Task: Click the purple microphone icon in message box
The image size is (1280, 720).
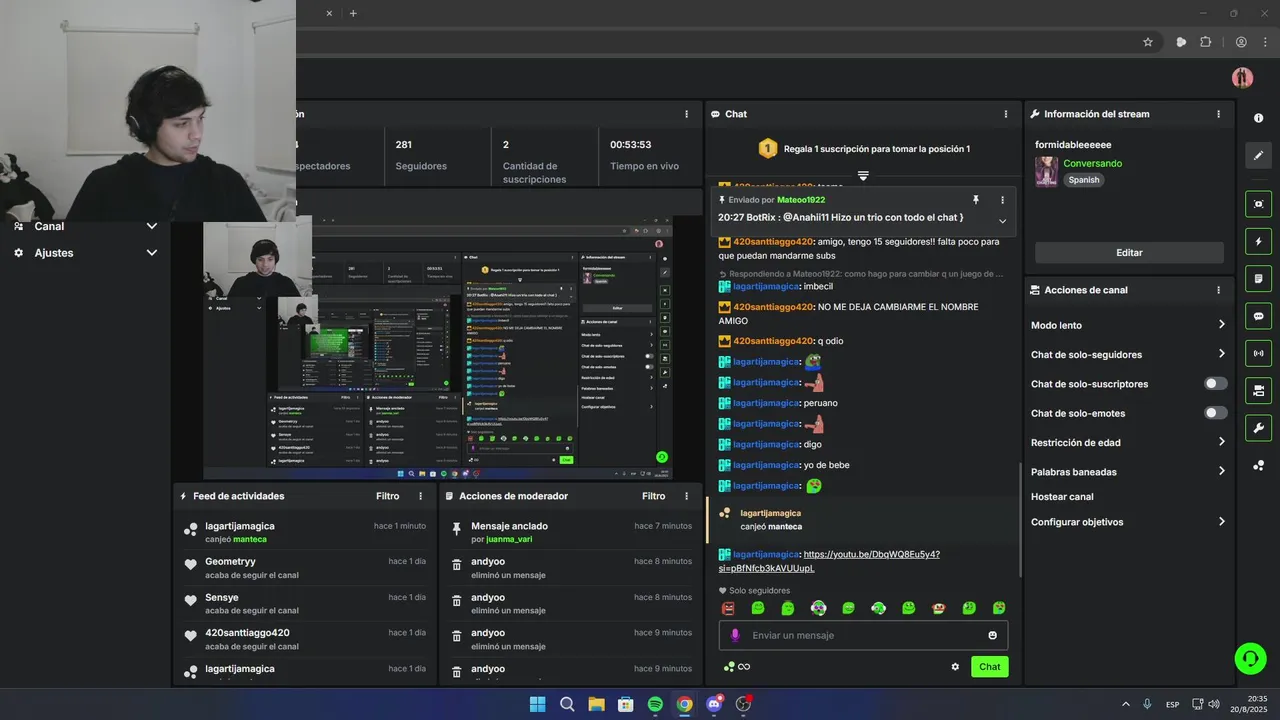Action: click(x=735, y=635)
